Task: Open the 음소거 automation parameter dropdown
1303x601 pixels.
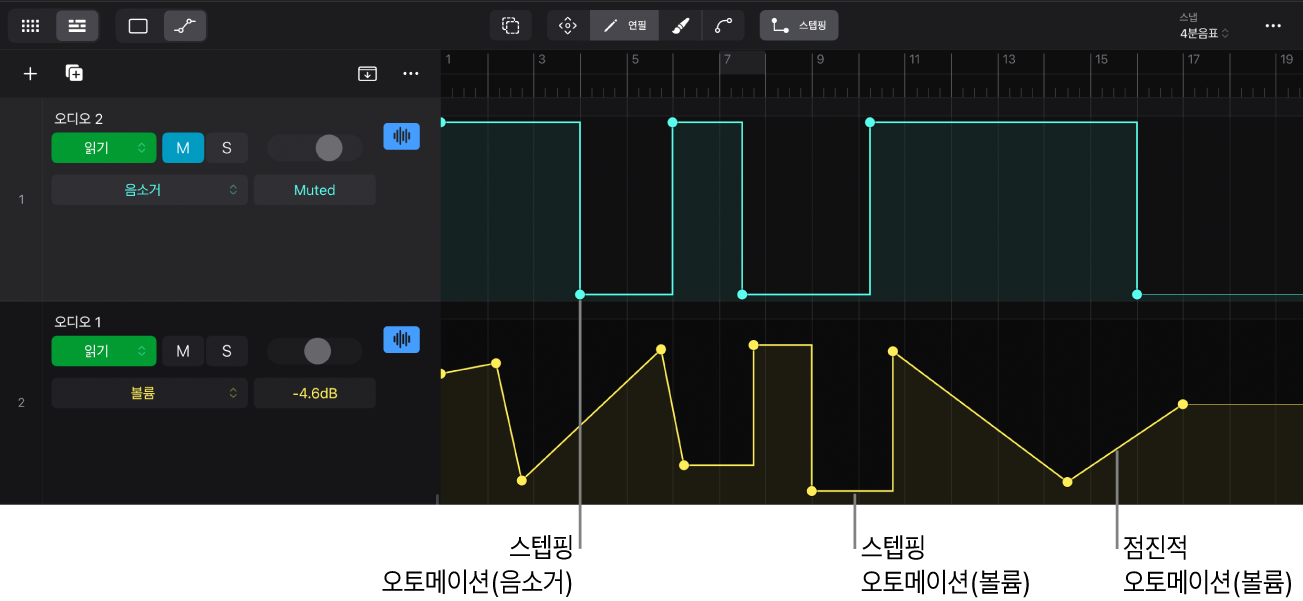Action: click(x=149, y=190)
